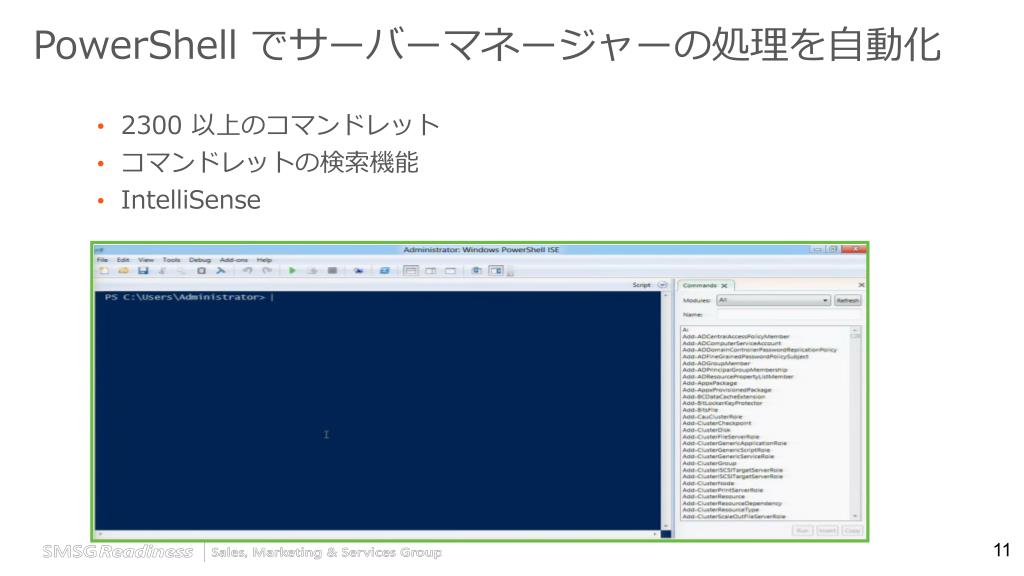Viewport: 1024px width, 576px height.
Task: Open the View menu
Action: (x=146, y=260)
